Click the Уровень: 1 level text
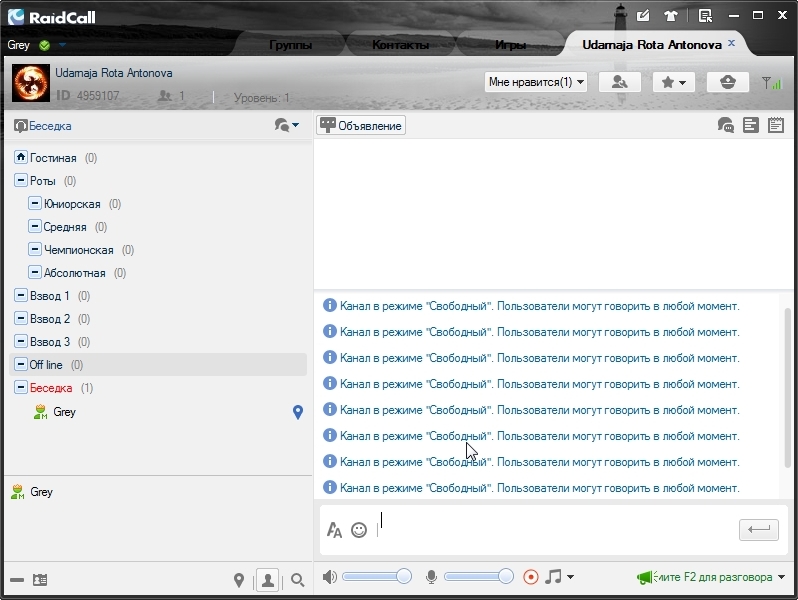Image resolution: width=798 pixels, height=600 pixels. (262, 97)
